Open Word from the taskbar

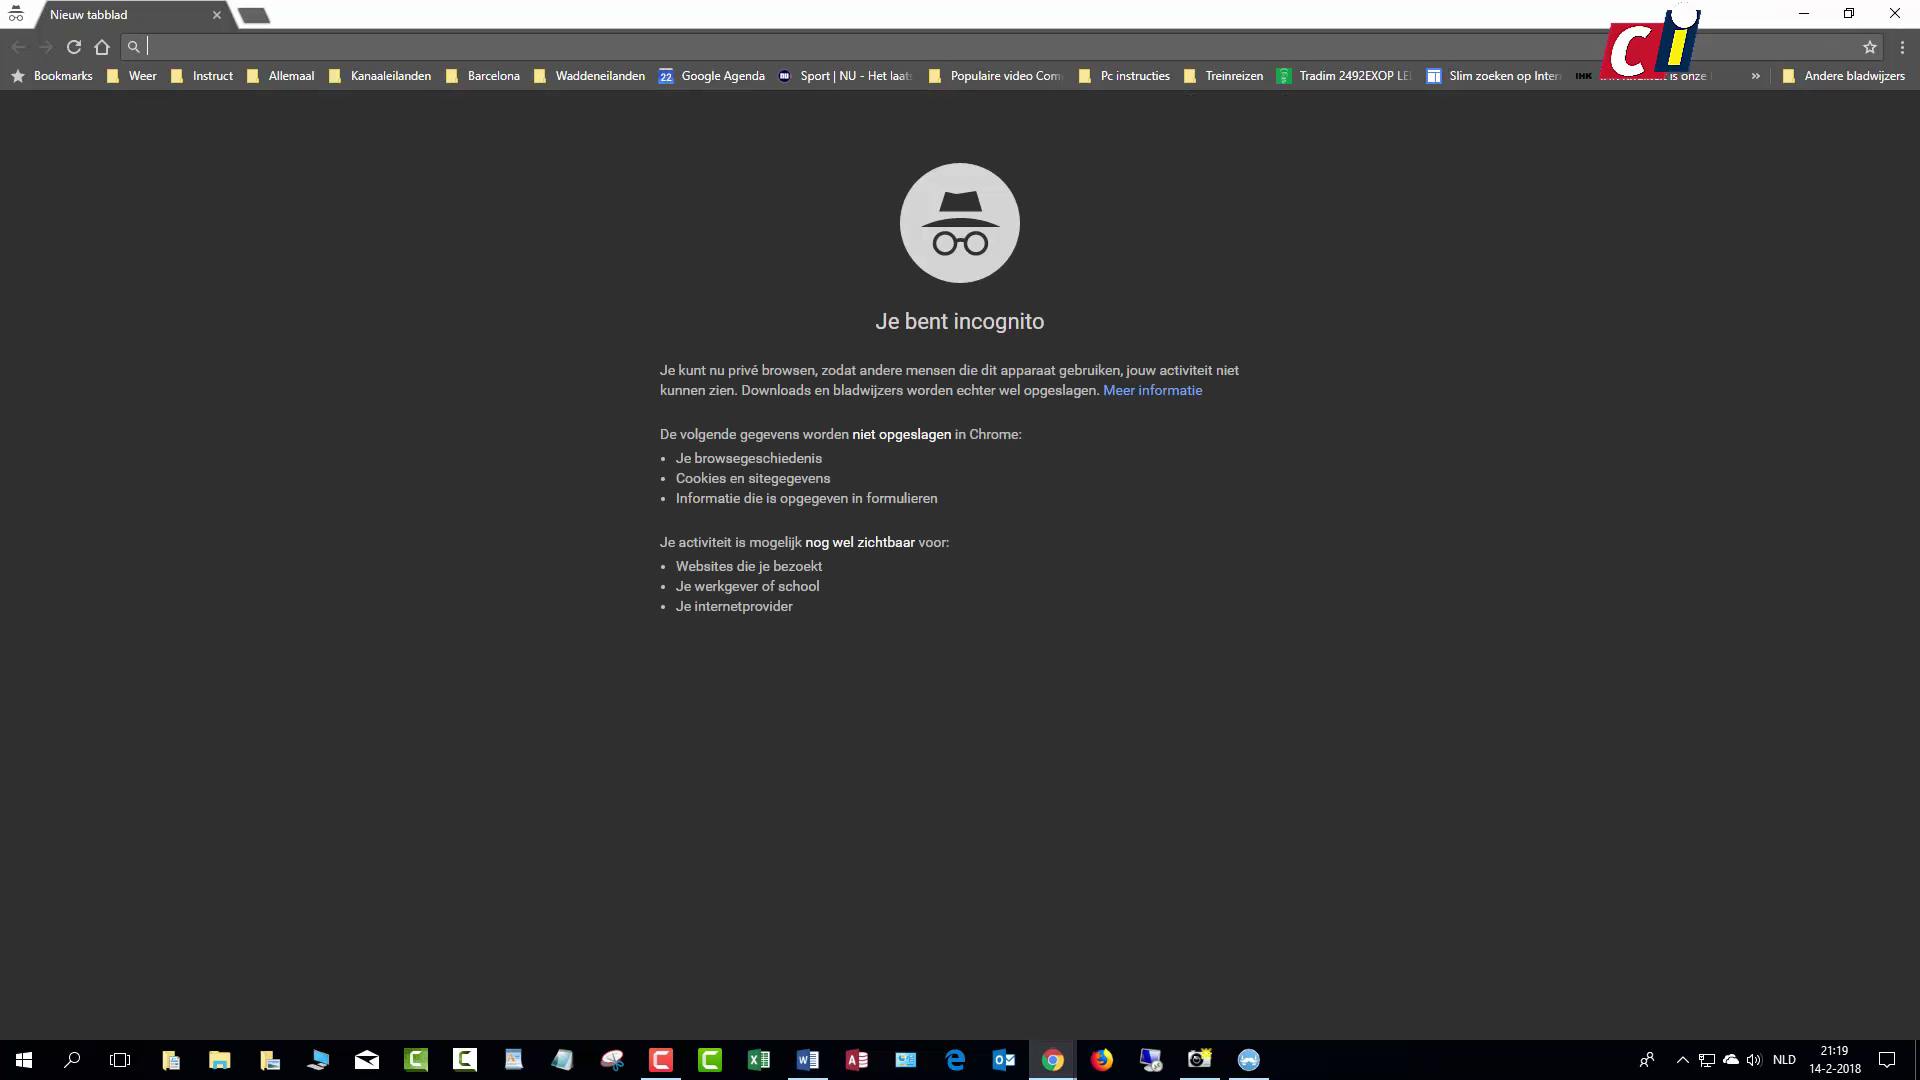pyautogui.click(x=807, y=1060)
